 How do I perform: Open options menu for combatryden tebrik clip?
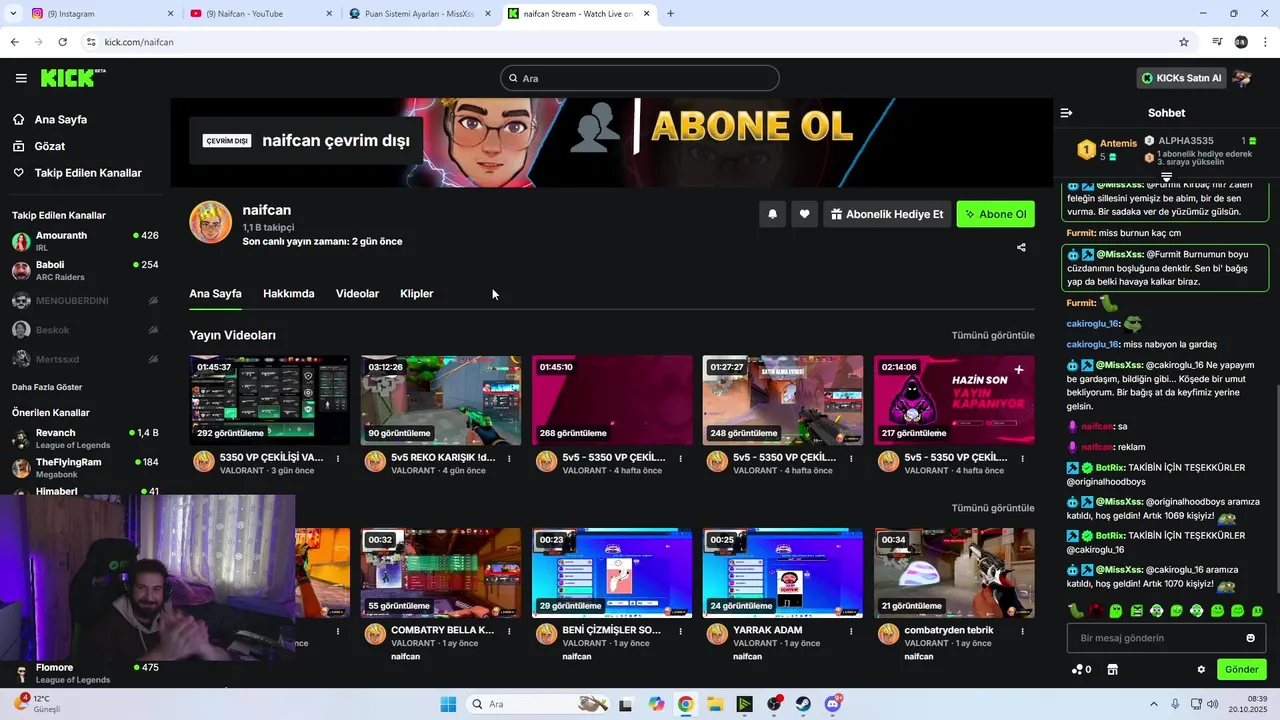pos(1022,632)
